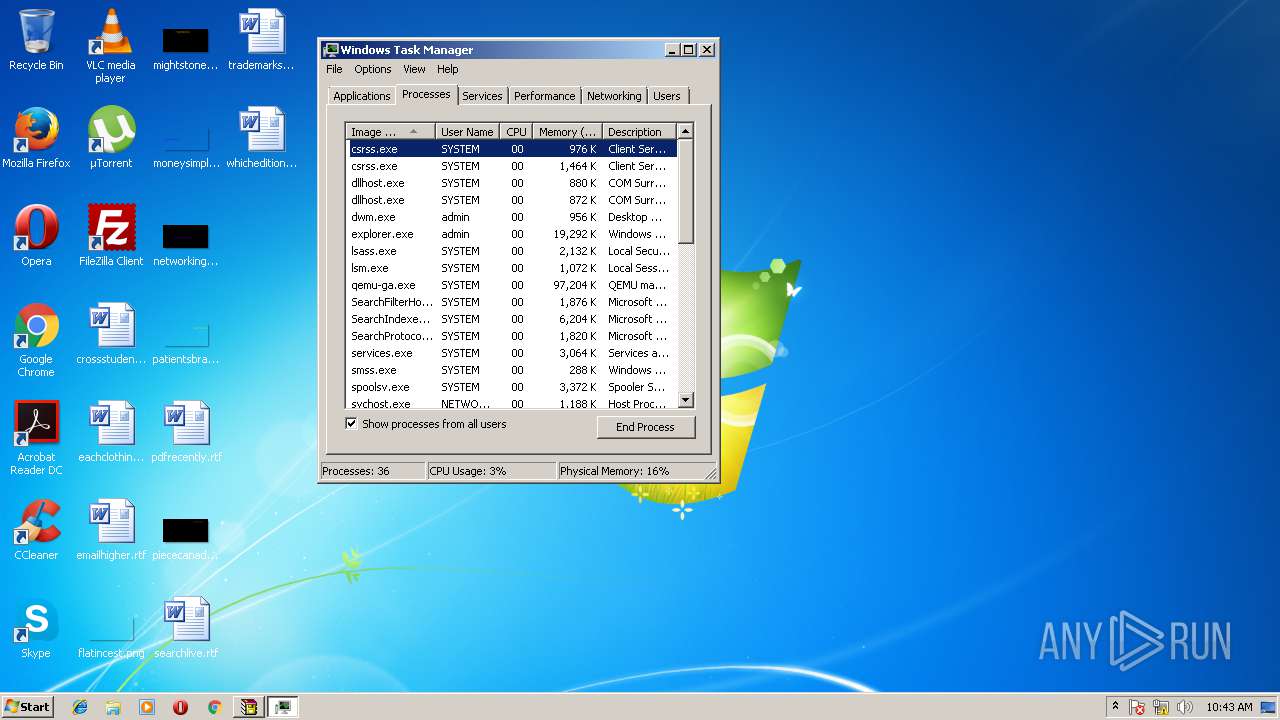This screenshot has width=1280, height=720.
Task: Sort by User Name column header
Action: point(468,132)
